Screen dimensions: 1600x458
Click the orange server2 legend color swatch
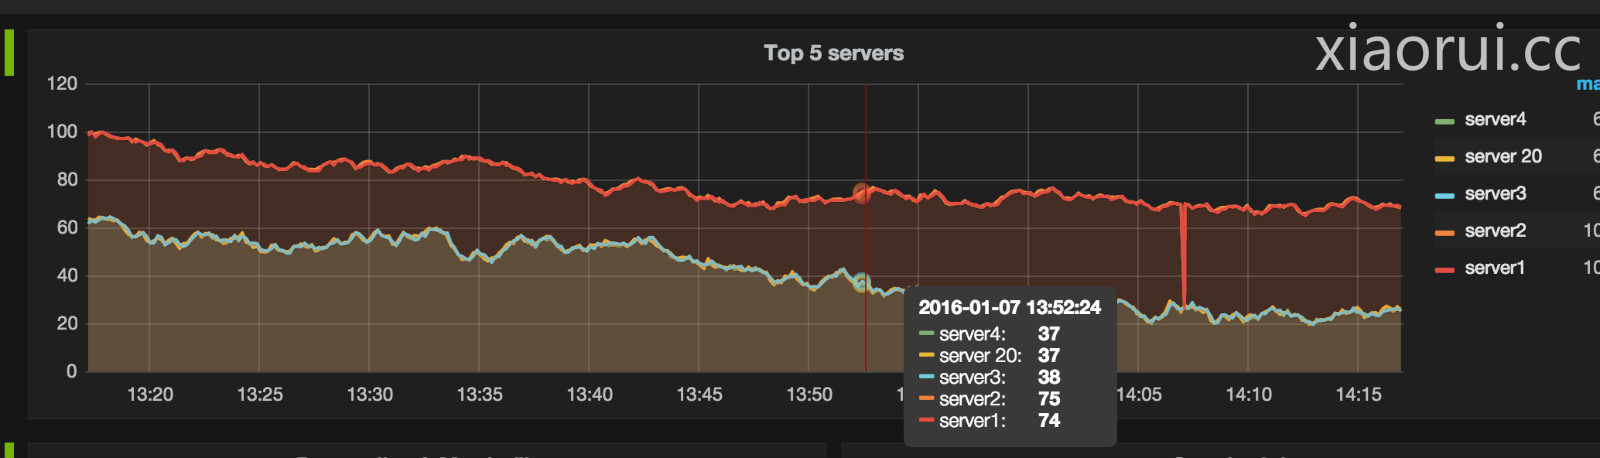click(1444, 232)
